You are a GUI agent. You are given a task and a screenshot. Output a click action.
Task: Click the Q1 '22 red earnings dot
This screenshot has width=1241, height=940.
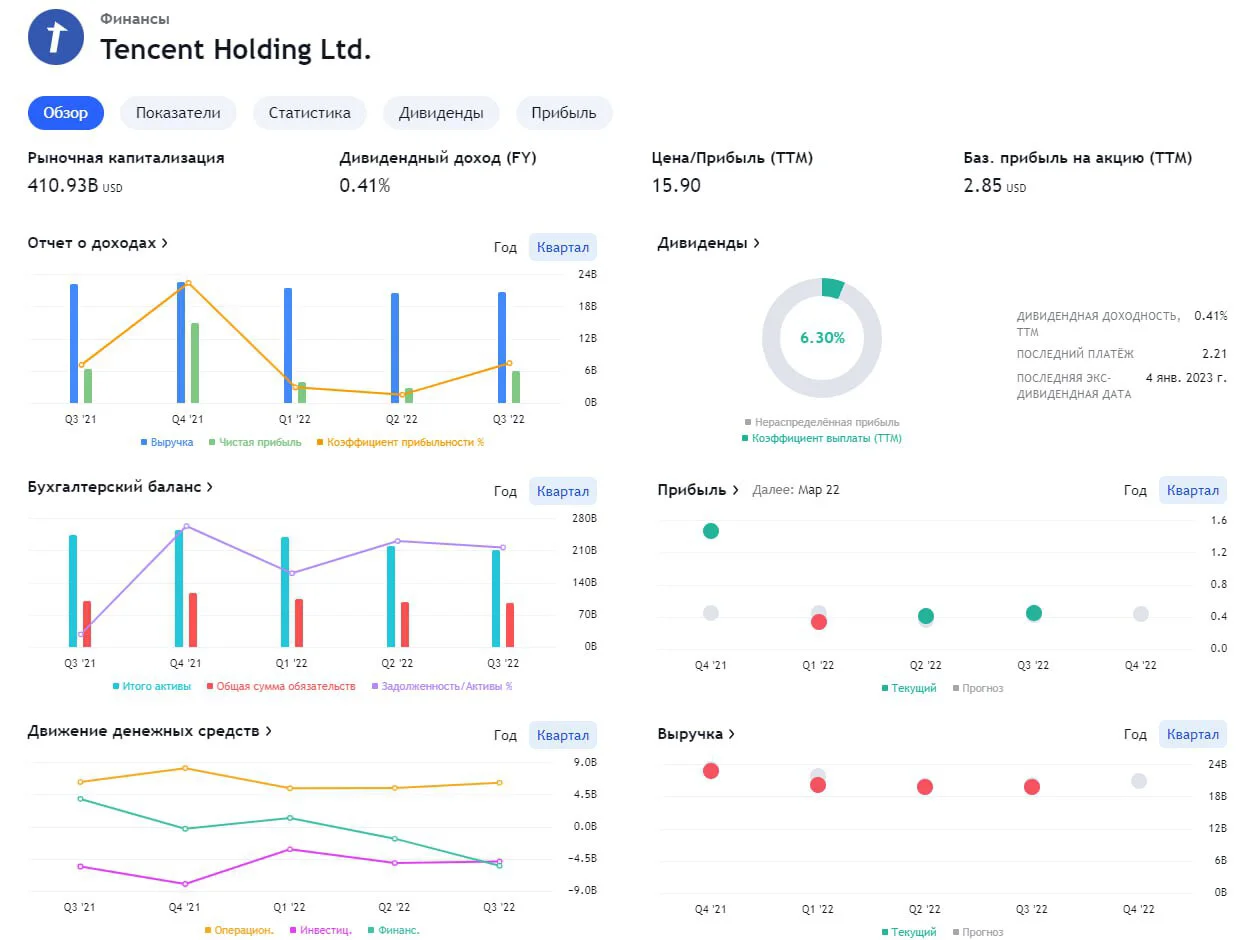pyautogui.click(x=819, y=622)
